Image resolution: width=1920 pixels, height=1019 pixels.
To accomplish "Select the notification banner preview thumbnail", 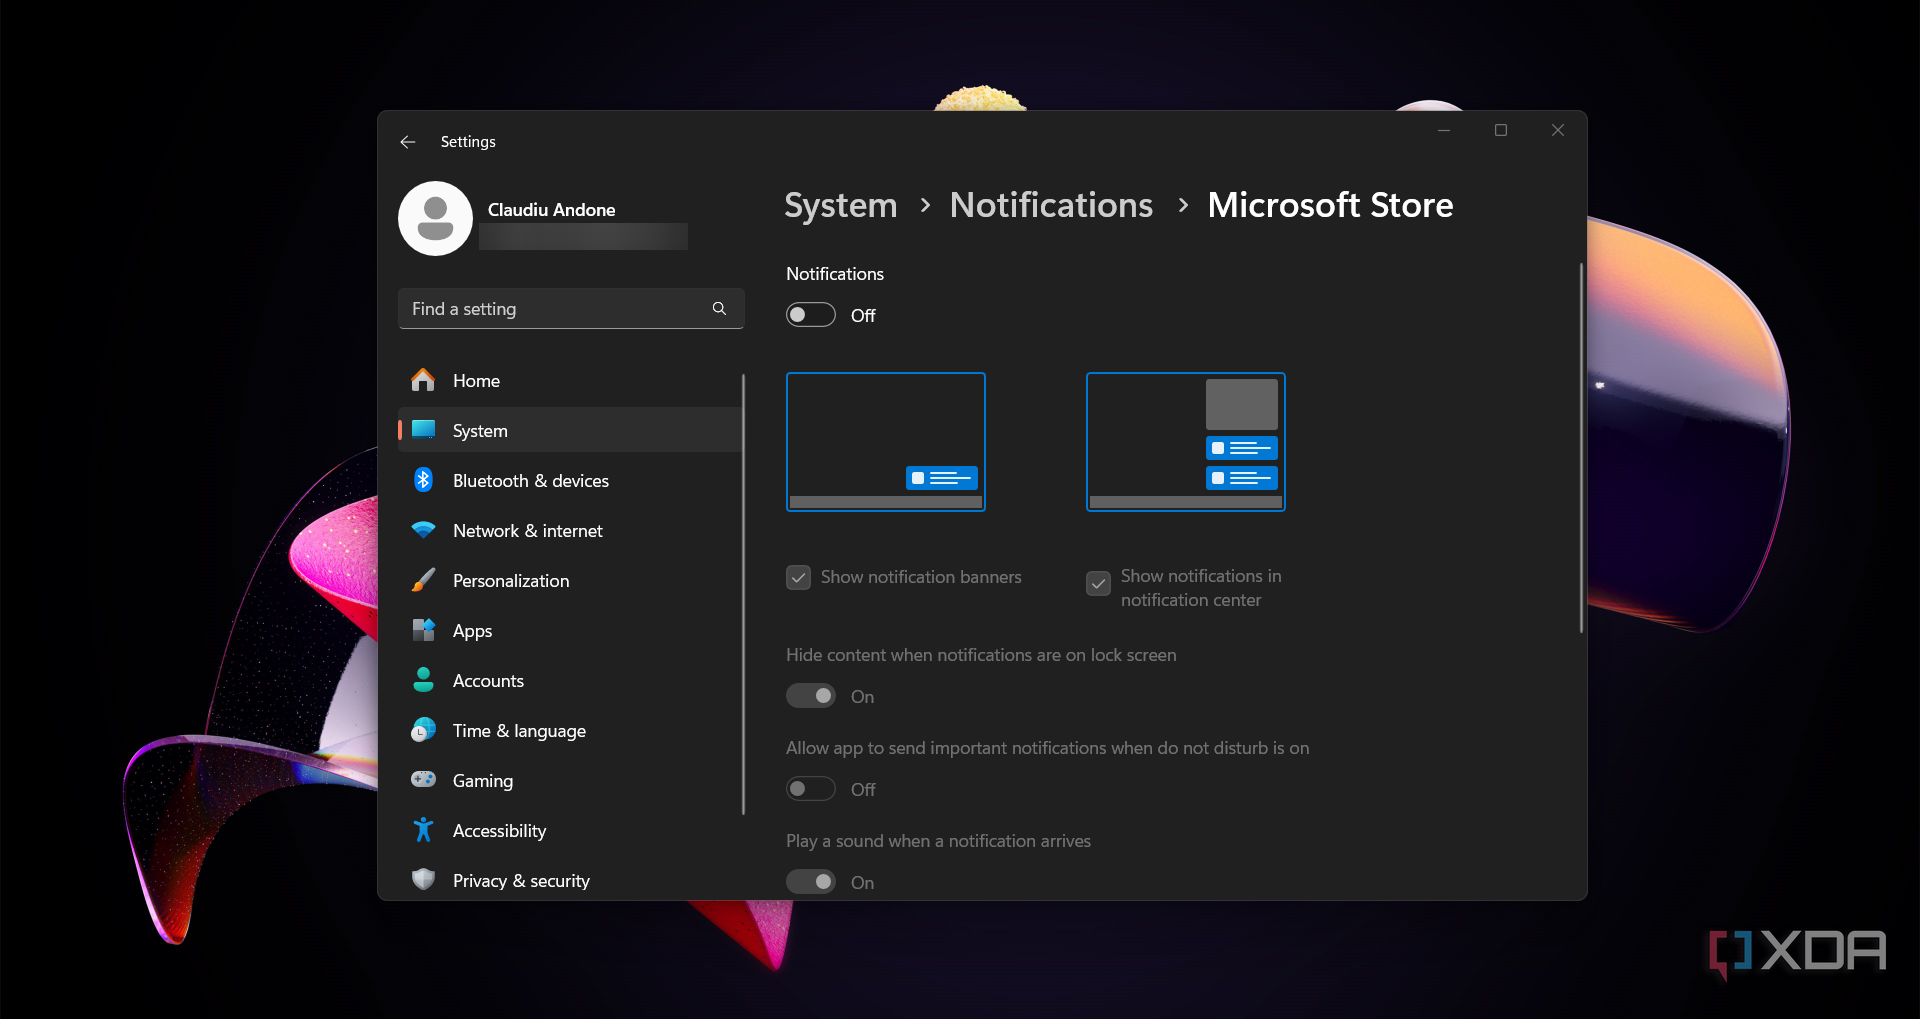I will pyautogui.click(x=886, y=442).
